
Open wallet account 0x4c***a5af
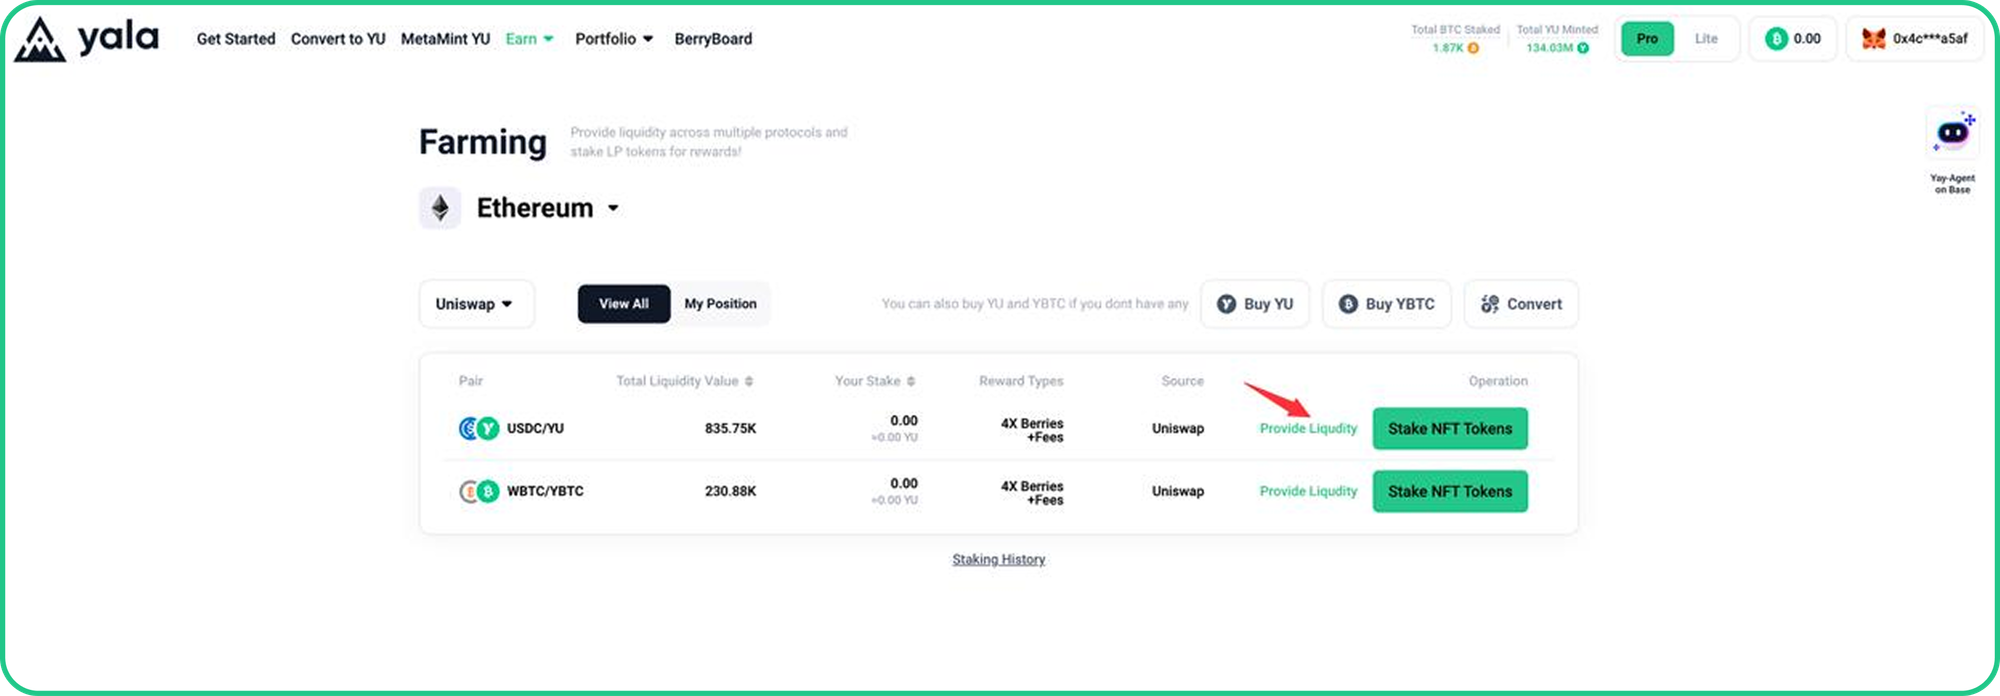tap(1915, 39)
